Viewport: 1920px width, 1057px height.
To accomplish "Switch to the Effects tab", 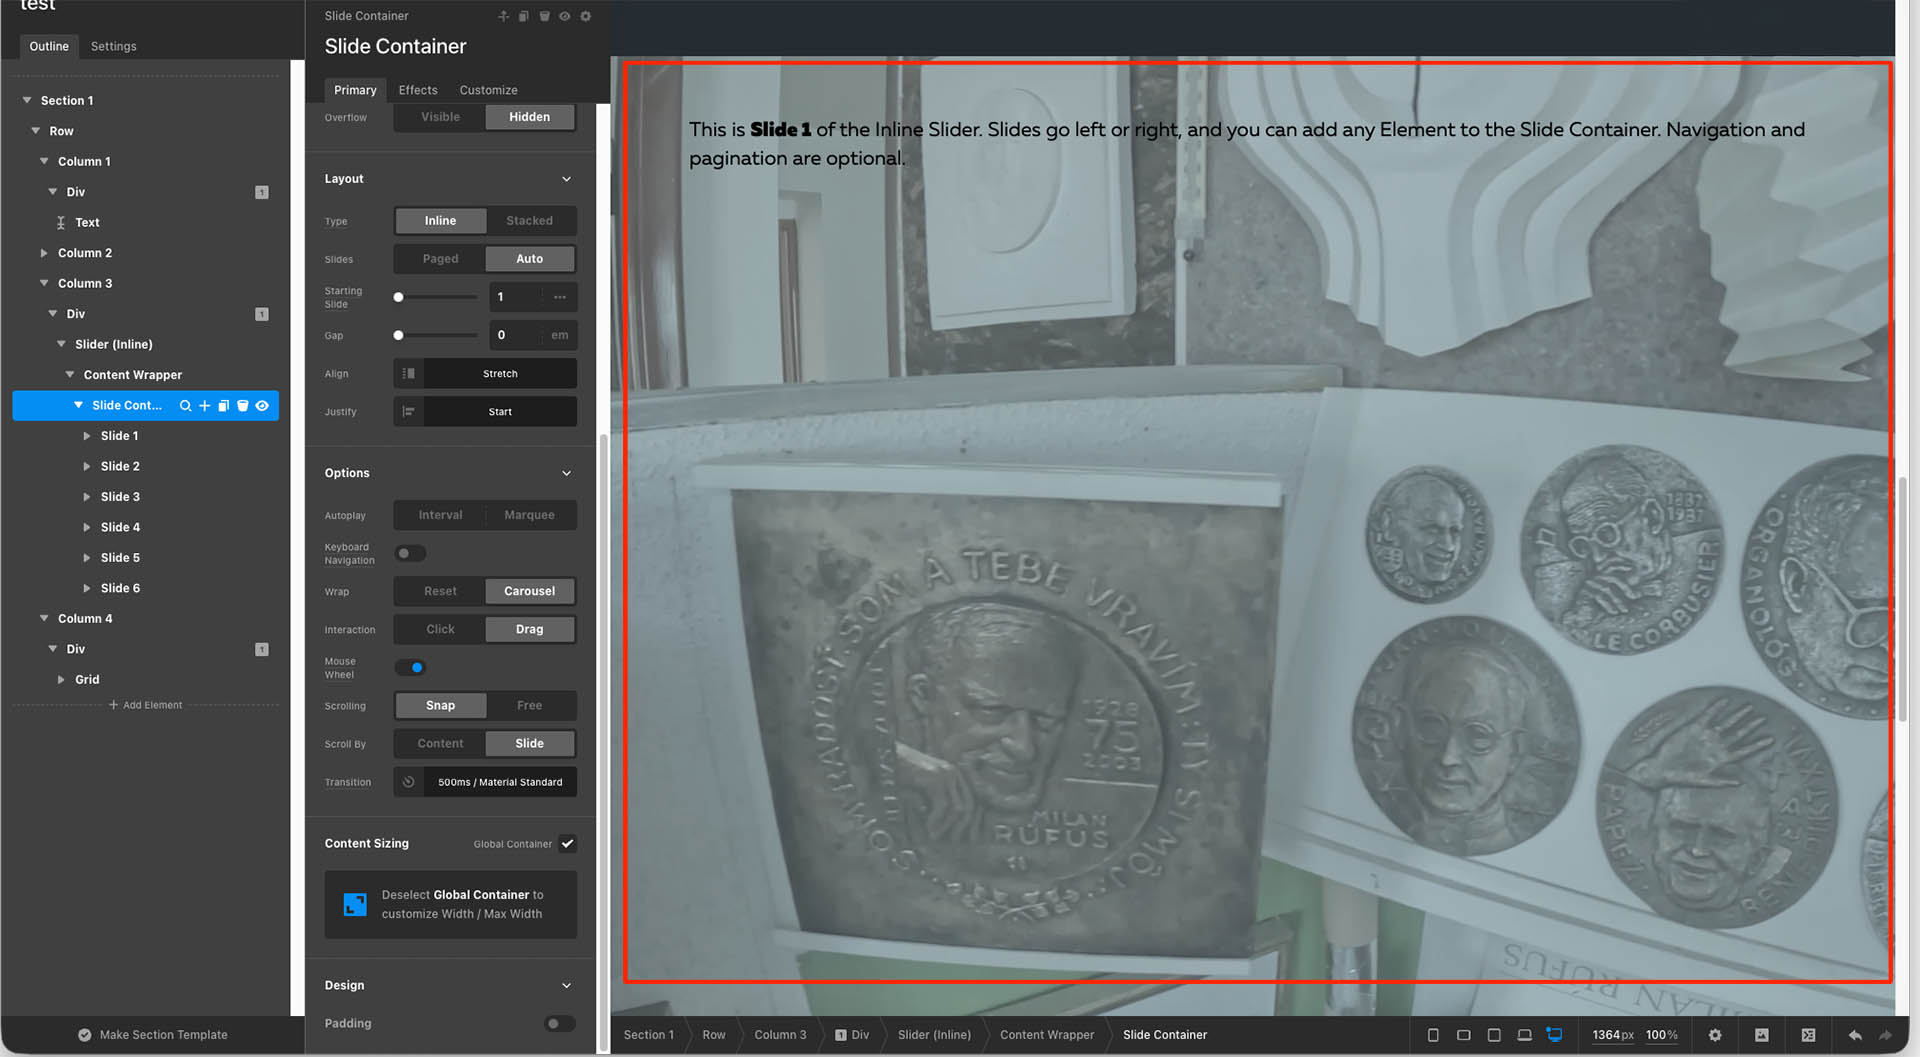I will [418, 90].
